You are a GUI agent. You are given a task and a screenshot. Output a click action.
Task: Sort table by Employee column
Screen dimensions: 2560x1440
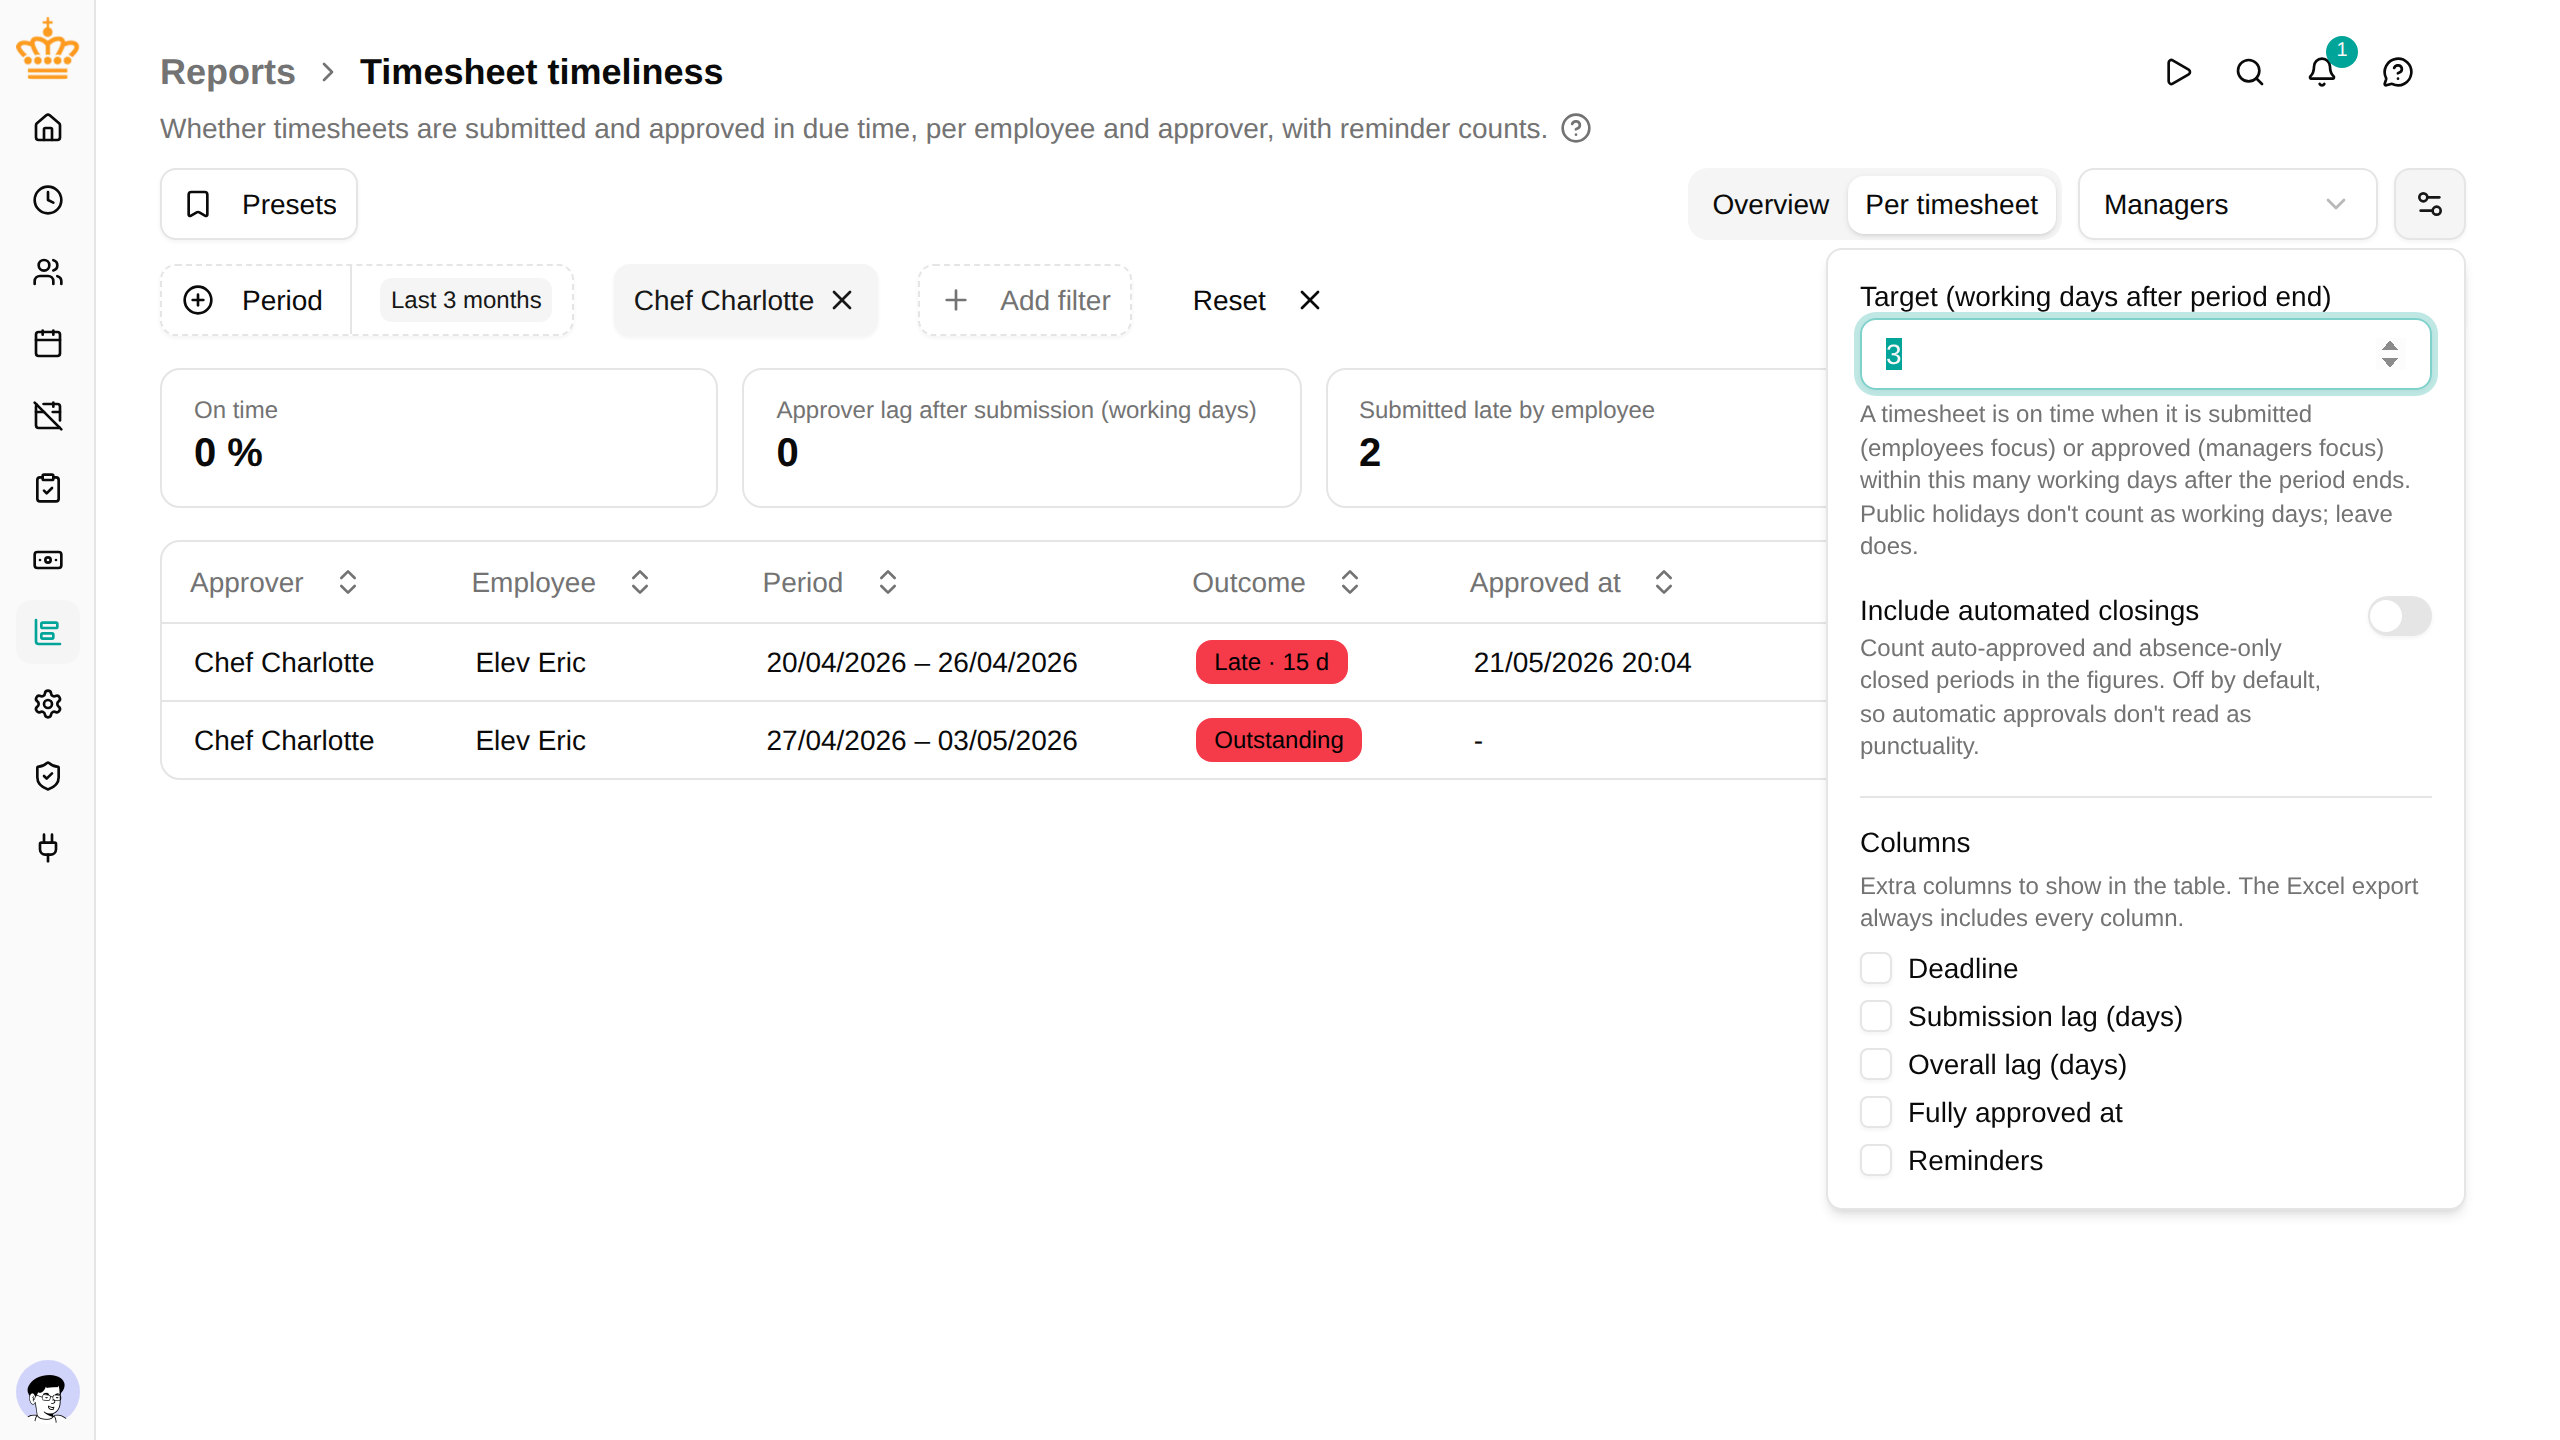point(561,582)
